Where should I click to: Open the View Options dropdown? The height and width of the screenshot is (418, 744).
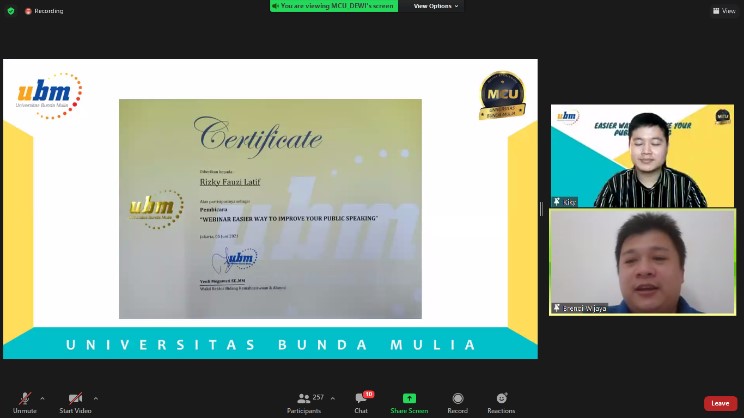pos(436,6)
